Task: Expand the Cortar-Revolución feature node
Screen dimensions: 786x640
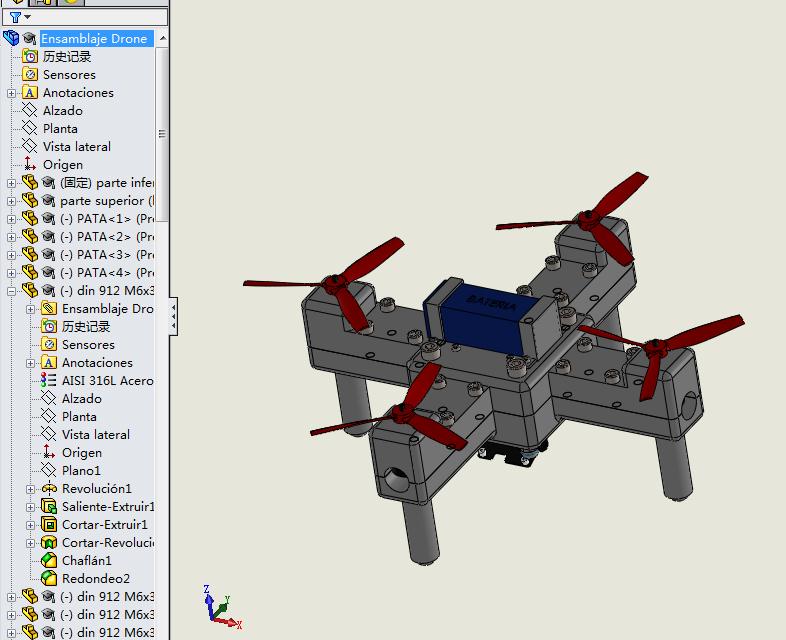Action: tap(31, 543)
